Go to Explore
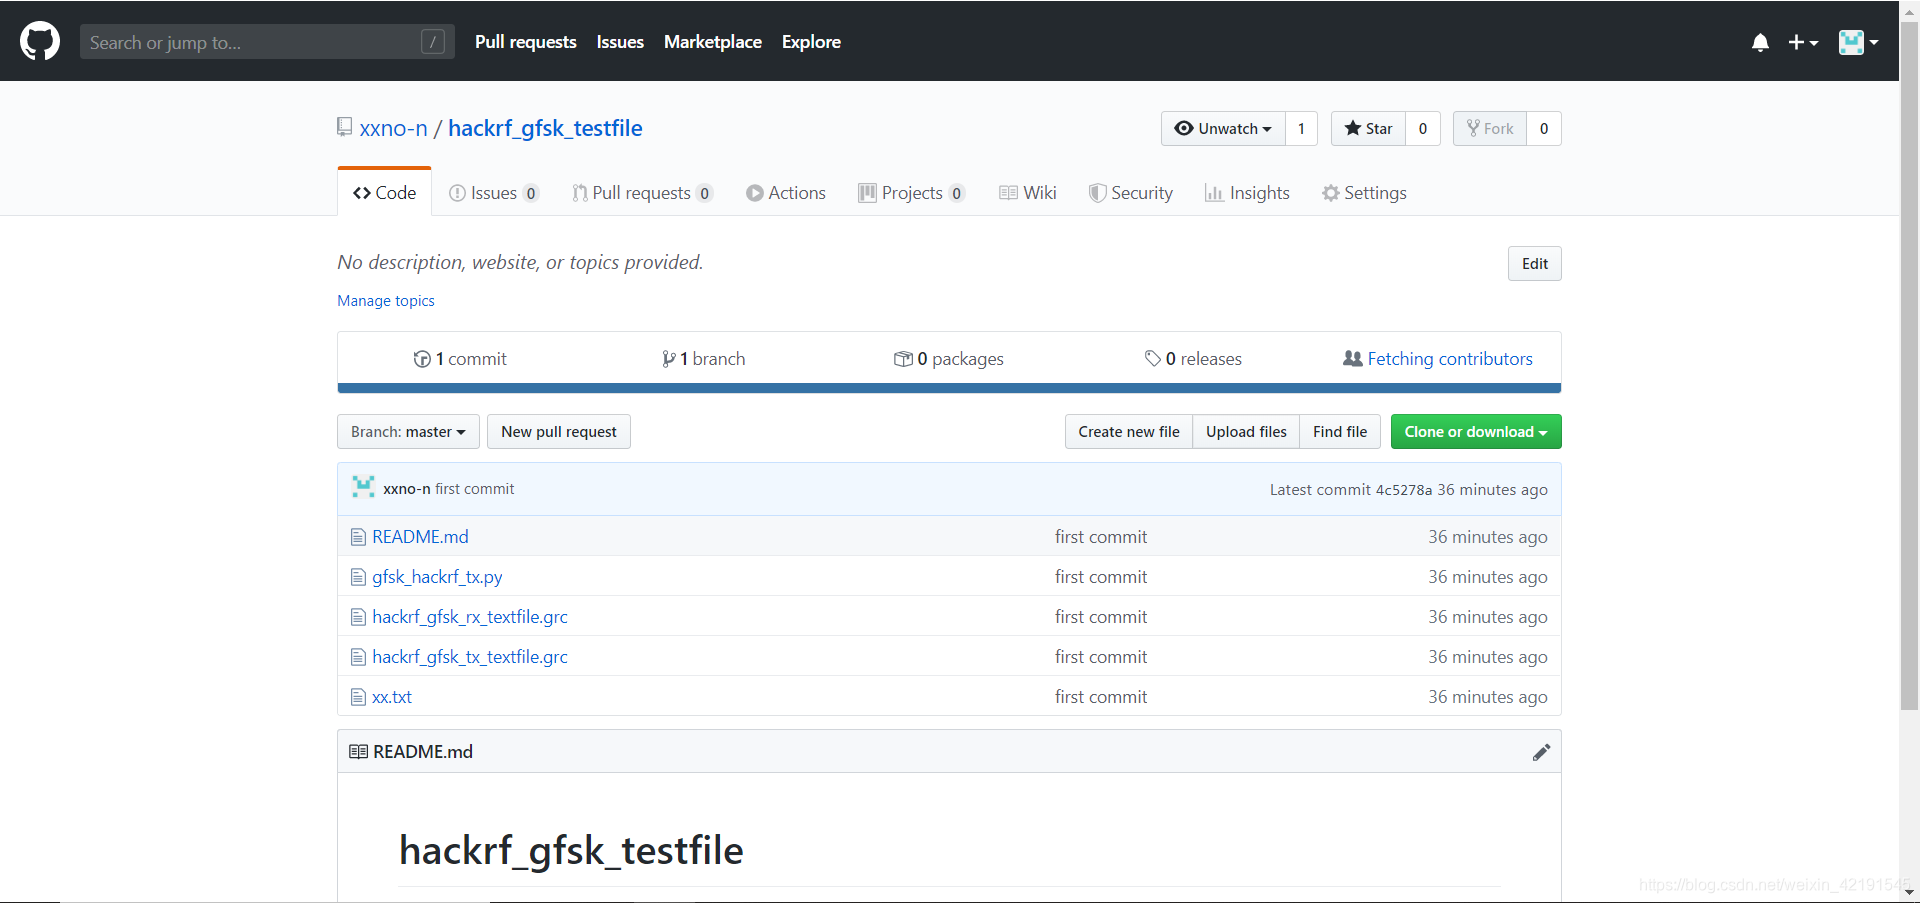The width and height of the screenshot is (1920, 903). [811, 42]
